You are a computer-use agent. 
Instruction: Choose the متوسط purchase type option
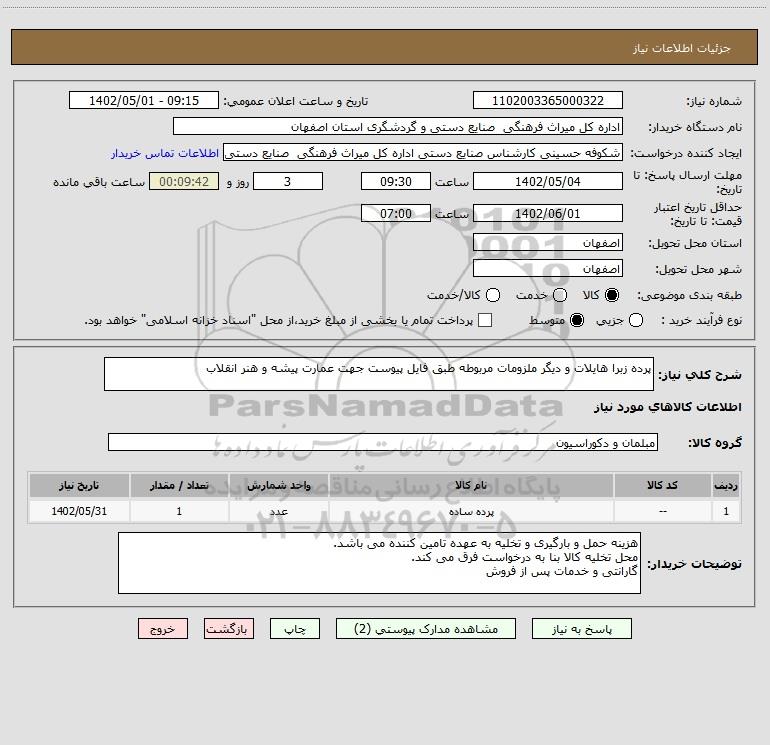577,320
